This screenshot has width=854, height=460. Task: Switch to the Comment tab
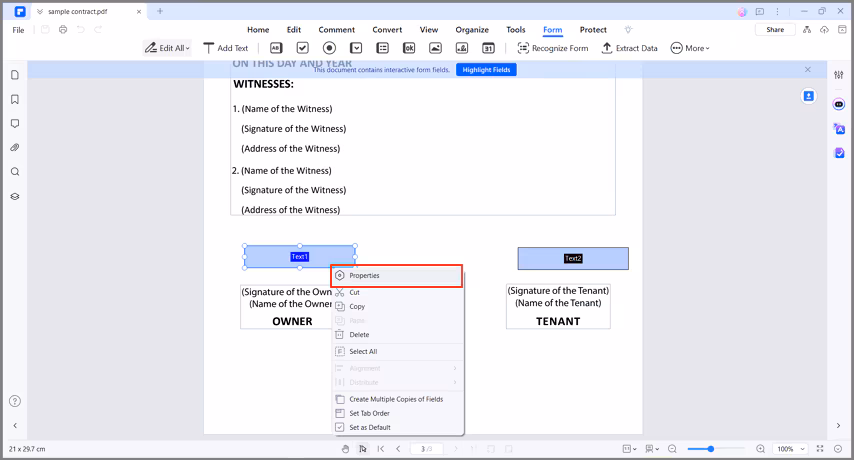click(337, 30)
